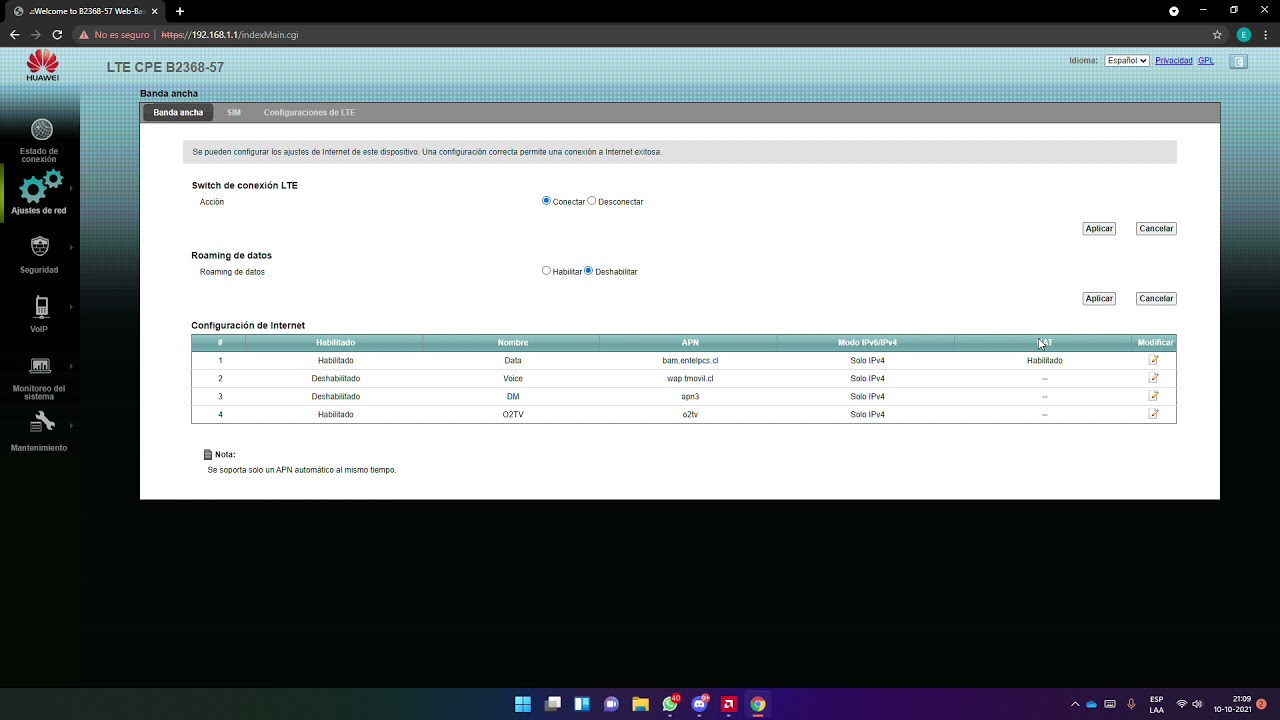Switch to Banda ancha tab
The height and width of the screenshot is (720, 1280).
pyautogui.click(x=178, y=113)
